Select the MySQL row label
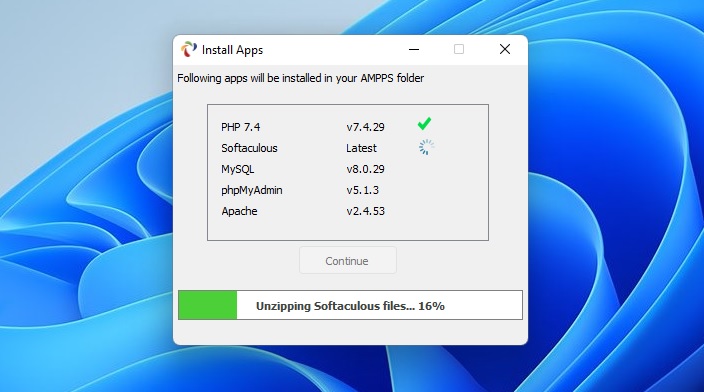The width and height of the screenshot is (704, 392). 238,169
